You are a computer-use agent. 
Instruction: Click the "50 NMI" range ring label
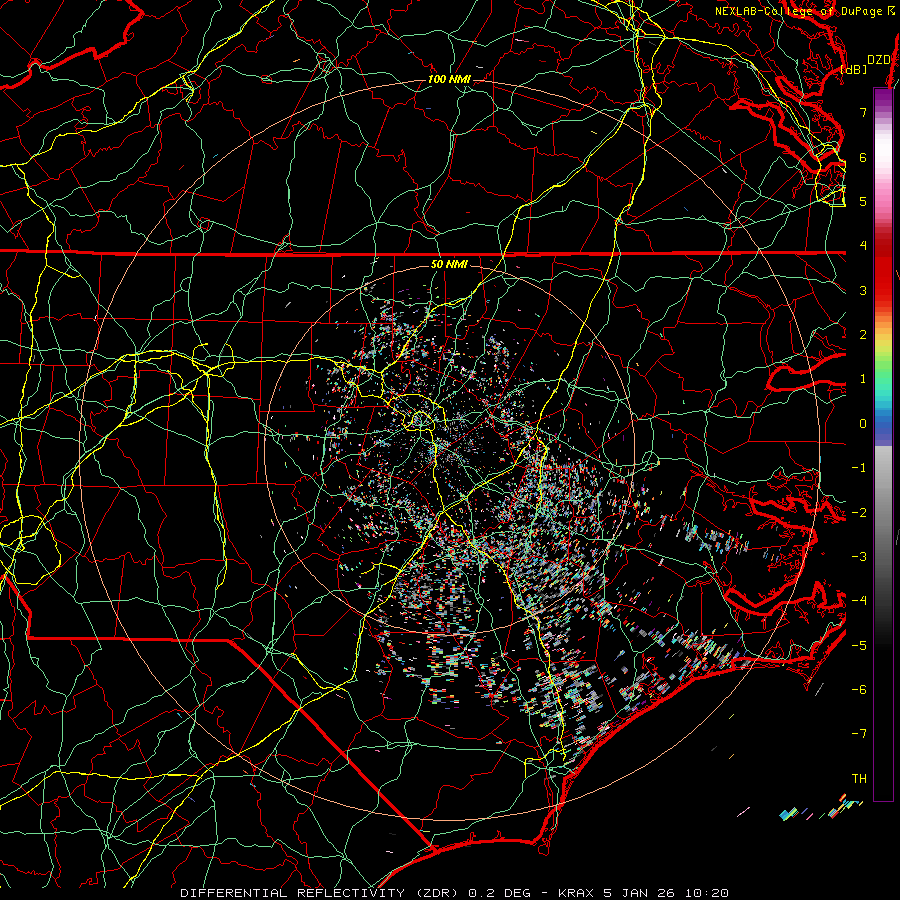449,264
